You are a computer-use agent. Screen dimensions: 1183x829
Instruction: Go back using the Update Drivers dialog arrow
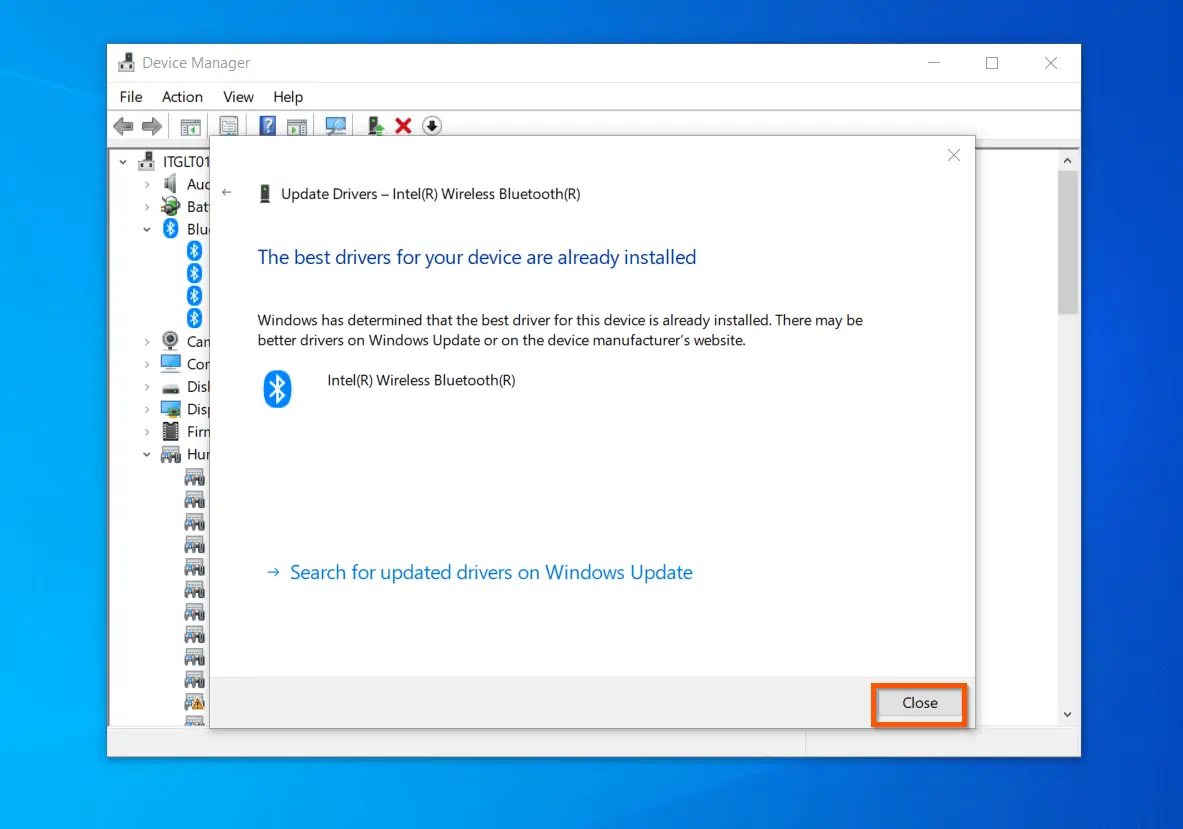(226, 192)
